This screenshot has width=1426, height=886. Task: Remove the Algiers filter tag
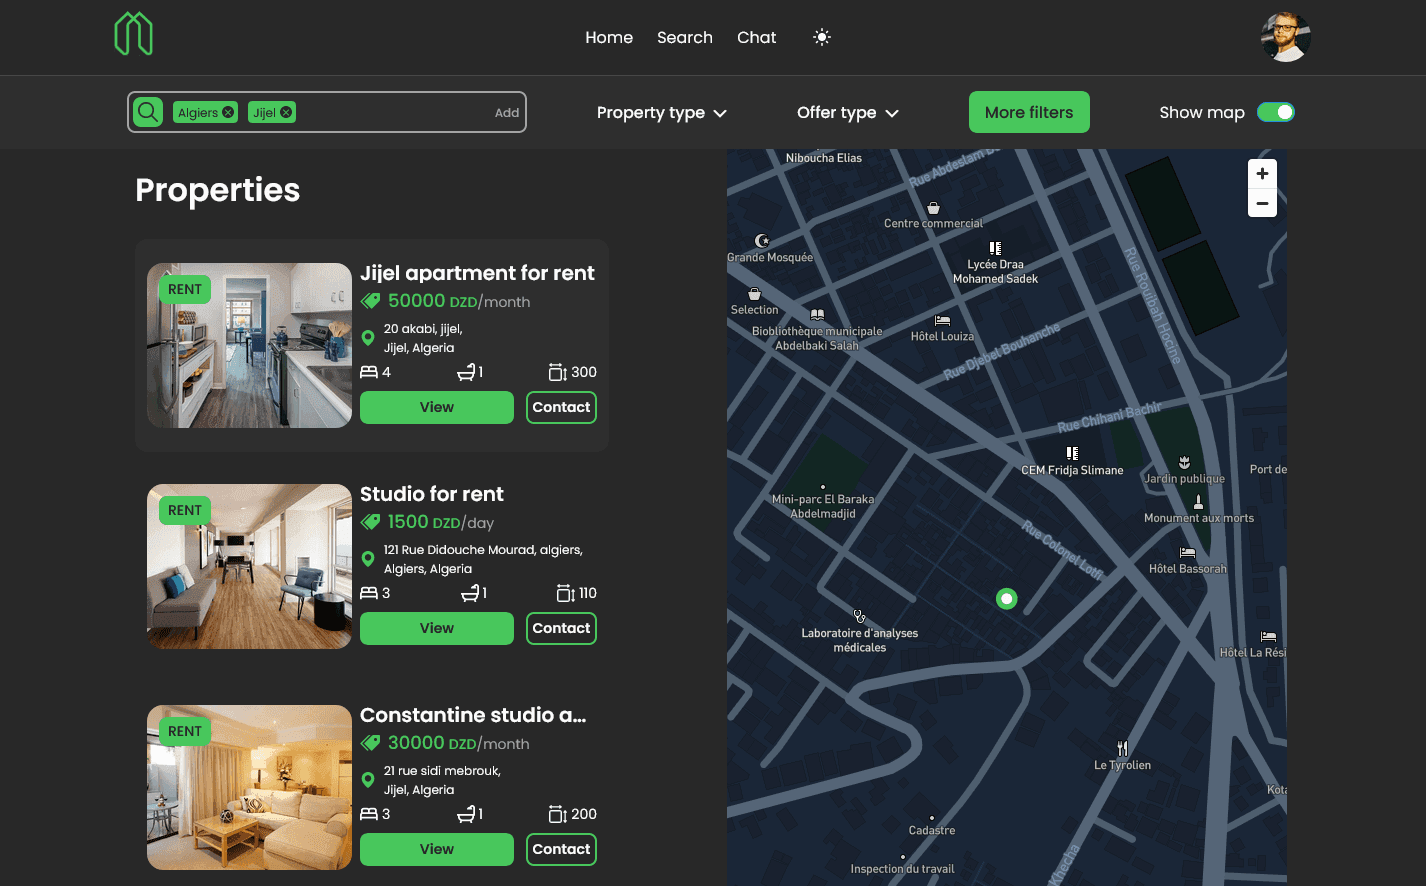[229, 112]
